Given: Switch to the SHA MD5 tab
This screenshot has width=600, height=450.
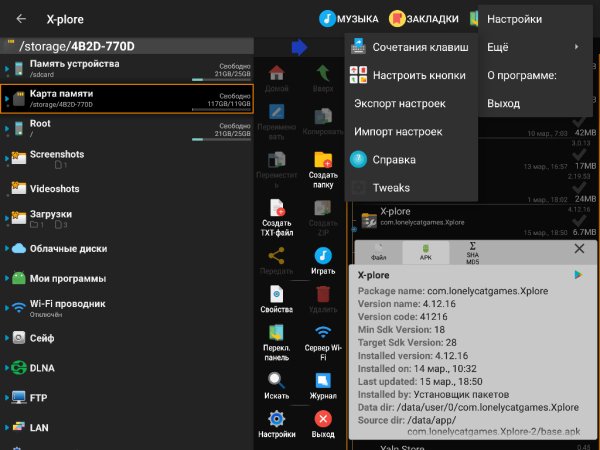Looking at the screenshot, I should click(x=473, y=253).
